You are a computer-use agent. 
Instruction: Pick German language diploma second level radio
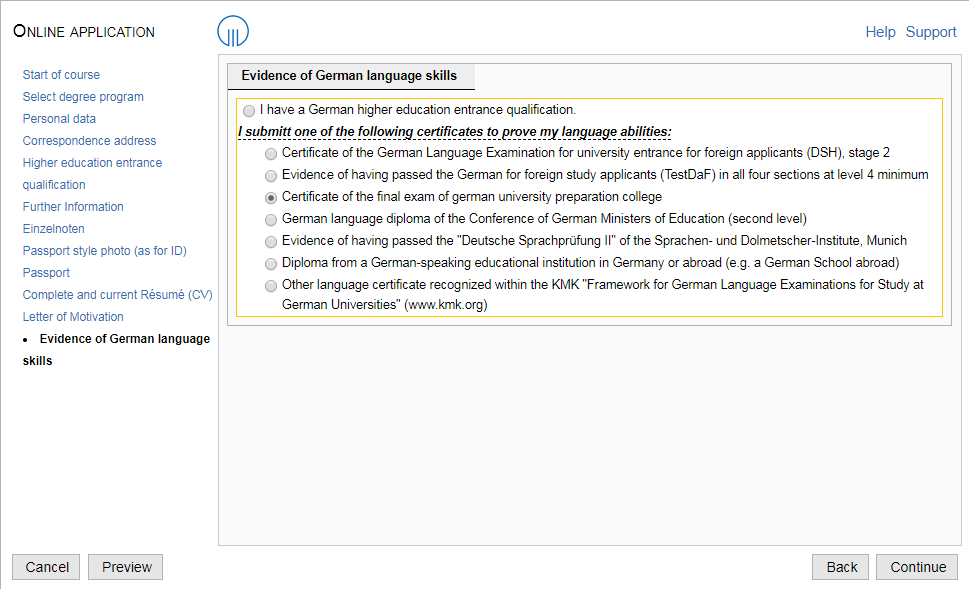coord(271,220)
